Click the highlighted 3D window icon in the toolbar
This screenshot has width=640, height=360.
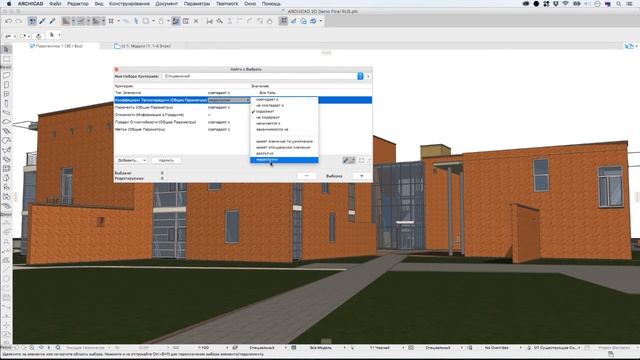tap(283, 21)
